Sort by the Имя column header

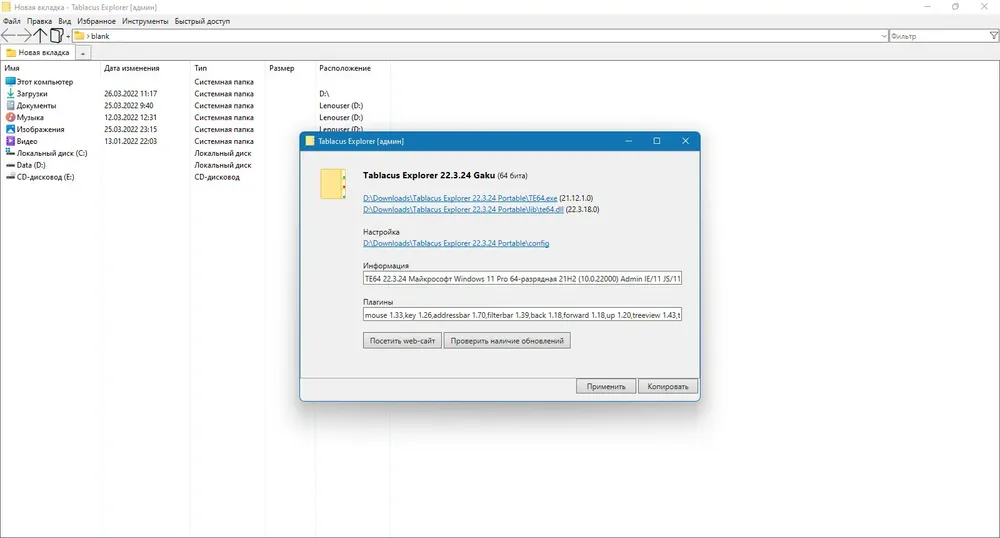(x=11, y=68)
